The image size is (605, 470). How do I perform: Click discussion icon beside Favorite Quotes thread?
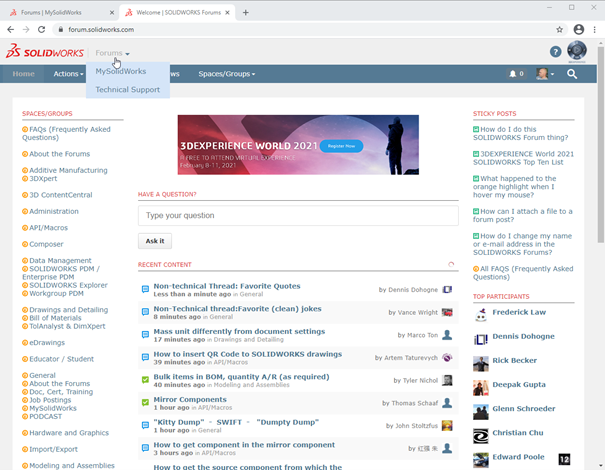(x=145, y=289)
